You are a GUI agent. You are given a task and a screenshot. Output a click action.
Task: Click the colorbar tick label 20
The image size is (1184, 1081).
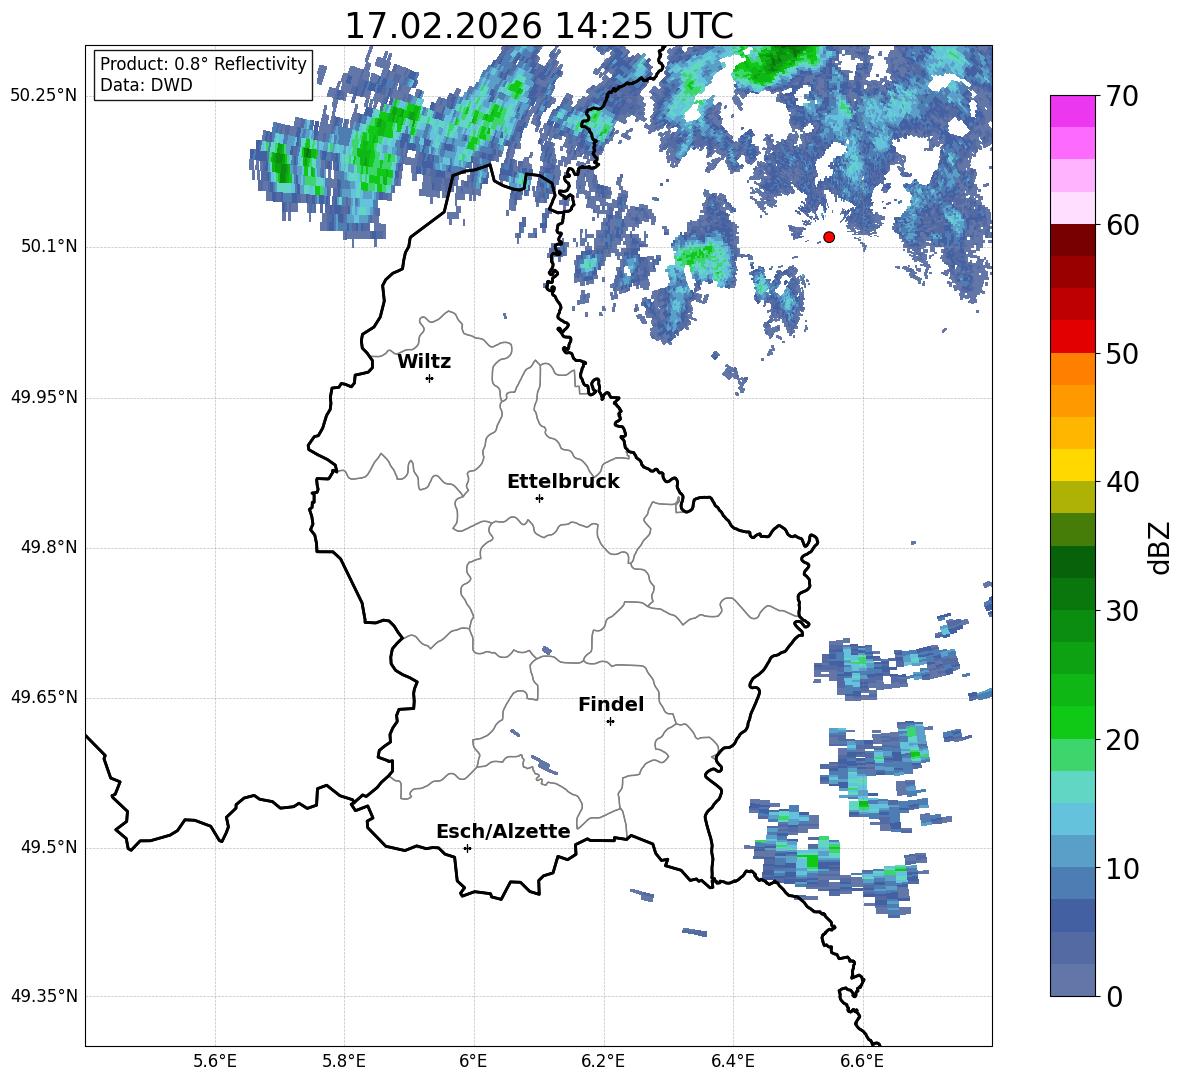(1123, 740)
